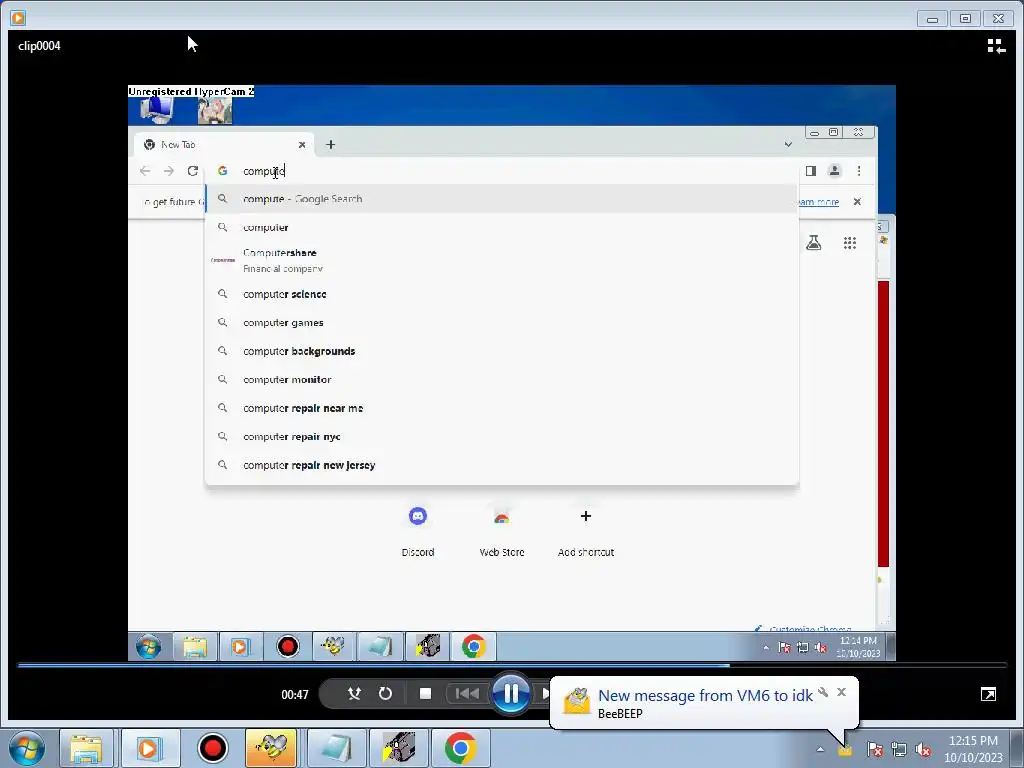The image size is (1024, 768).
Task: Select the computer repair nyc suggestion
Action: tap(502, 437)
